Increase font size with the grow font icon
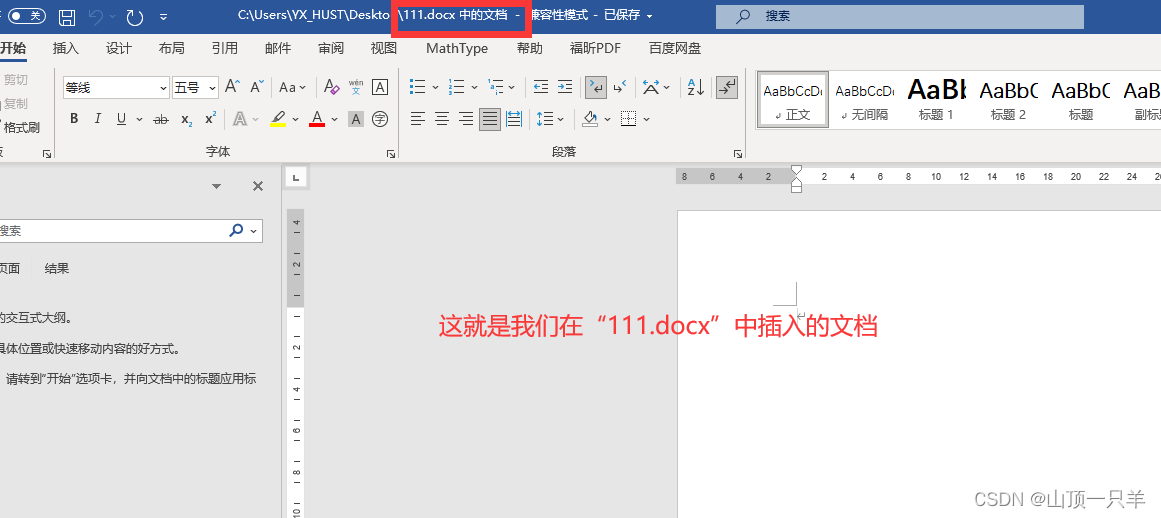The image size is (1161, 518). [x=232, y=87]
